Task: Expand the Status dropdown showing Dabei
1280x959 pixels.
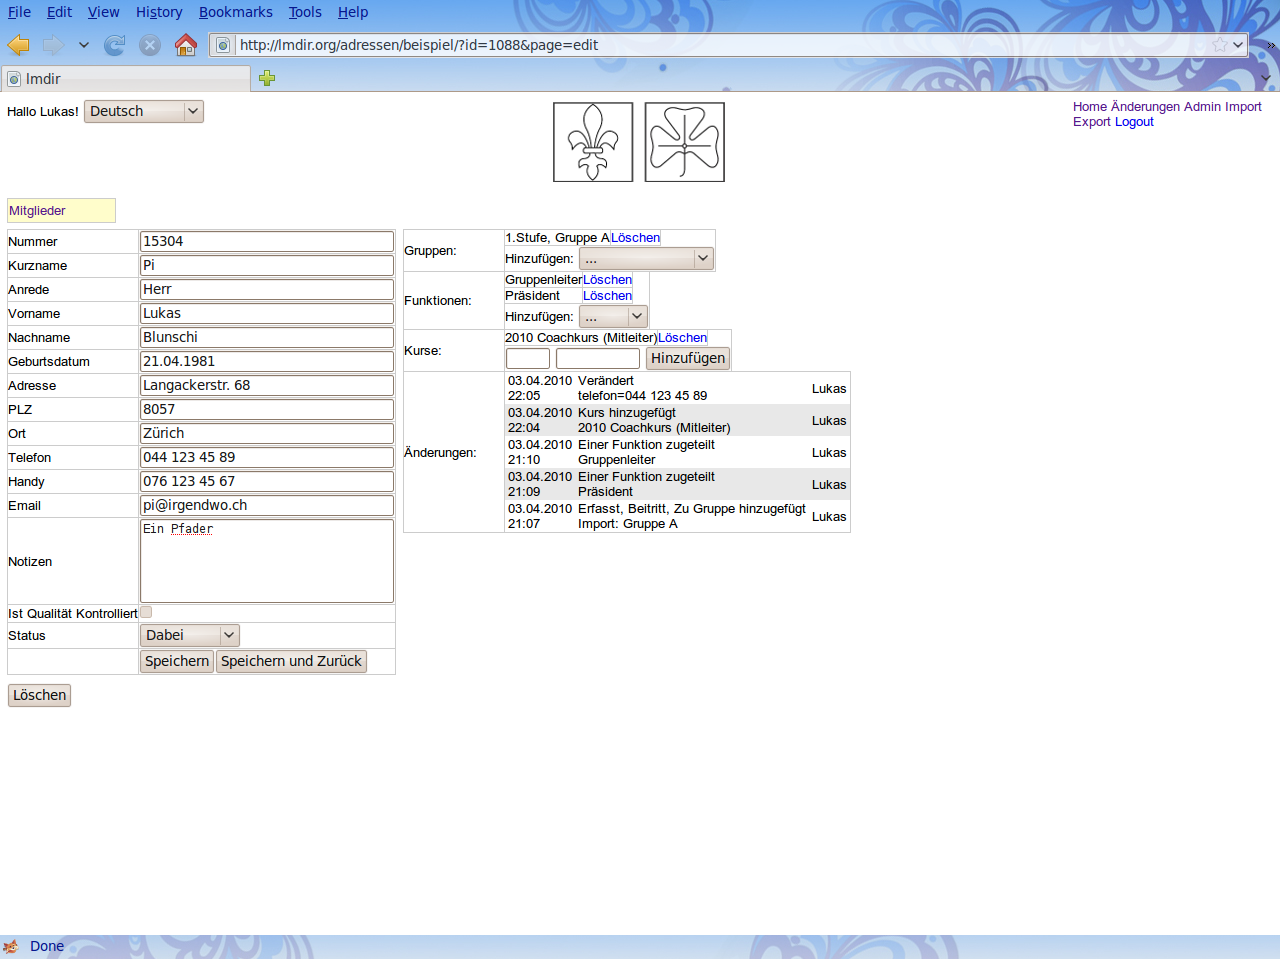Action: [x=190, y=635]
